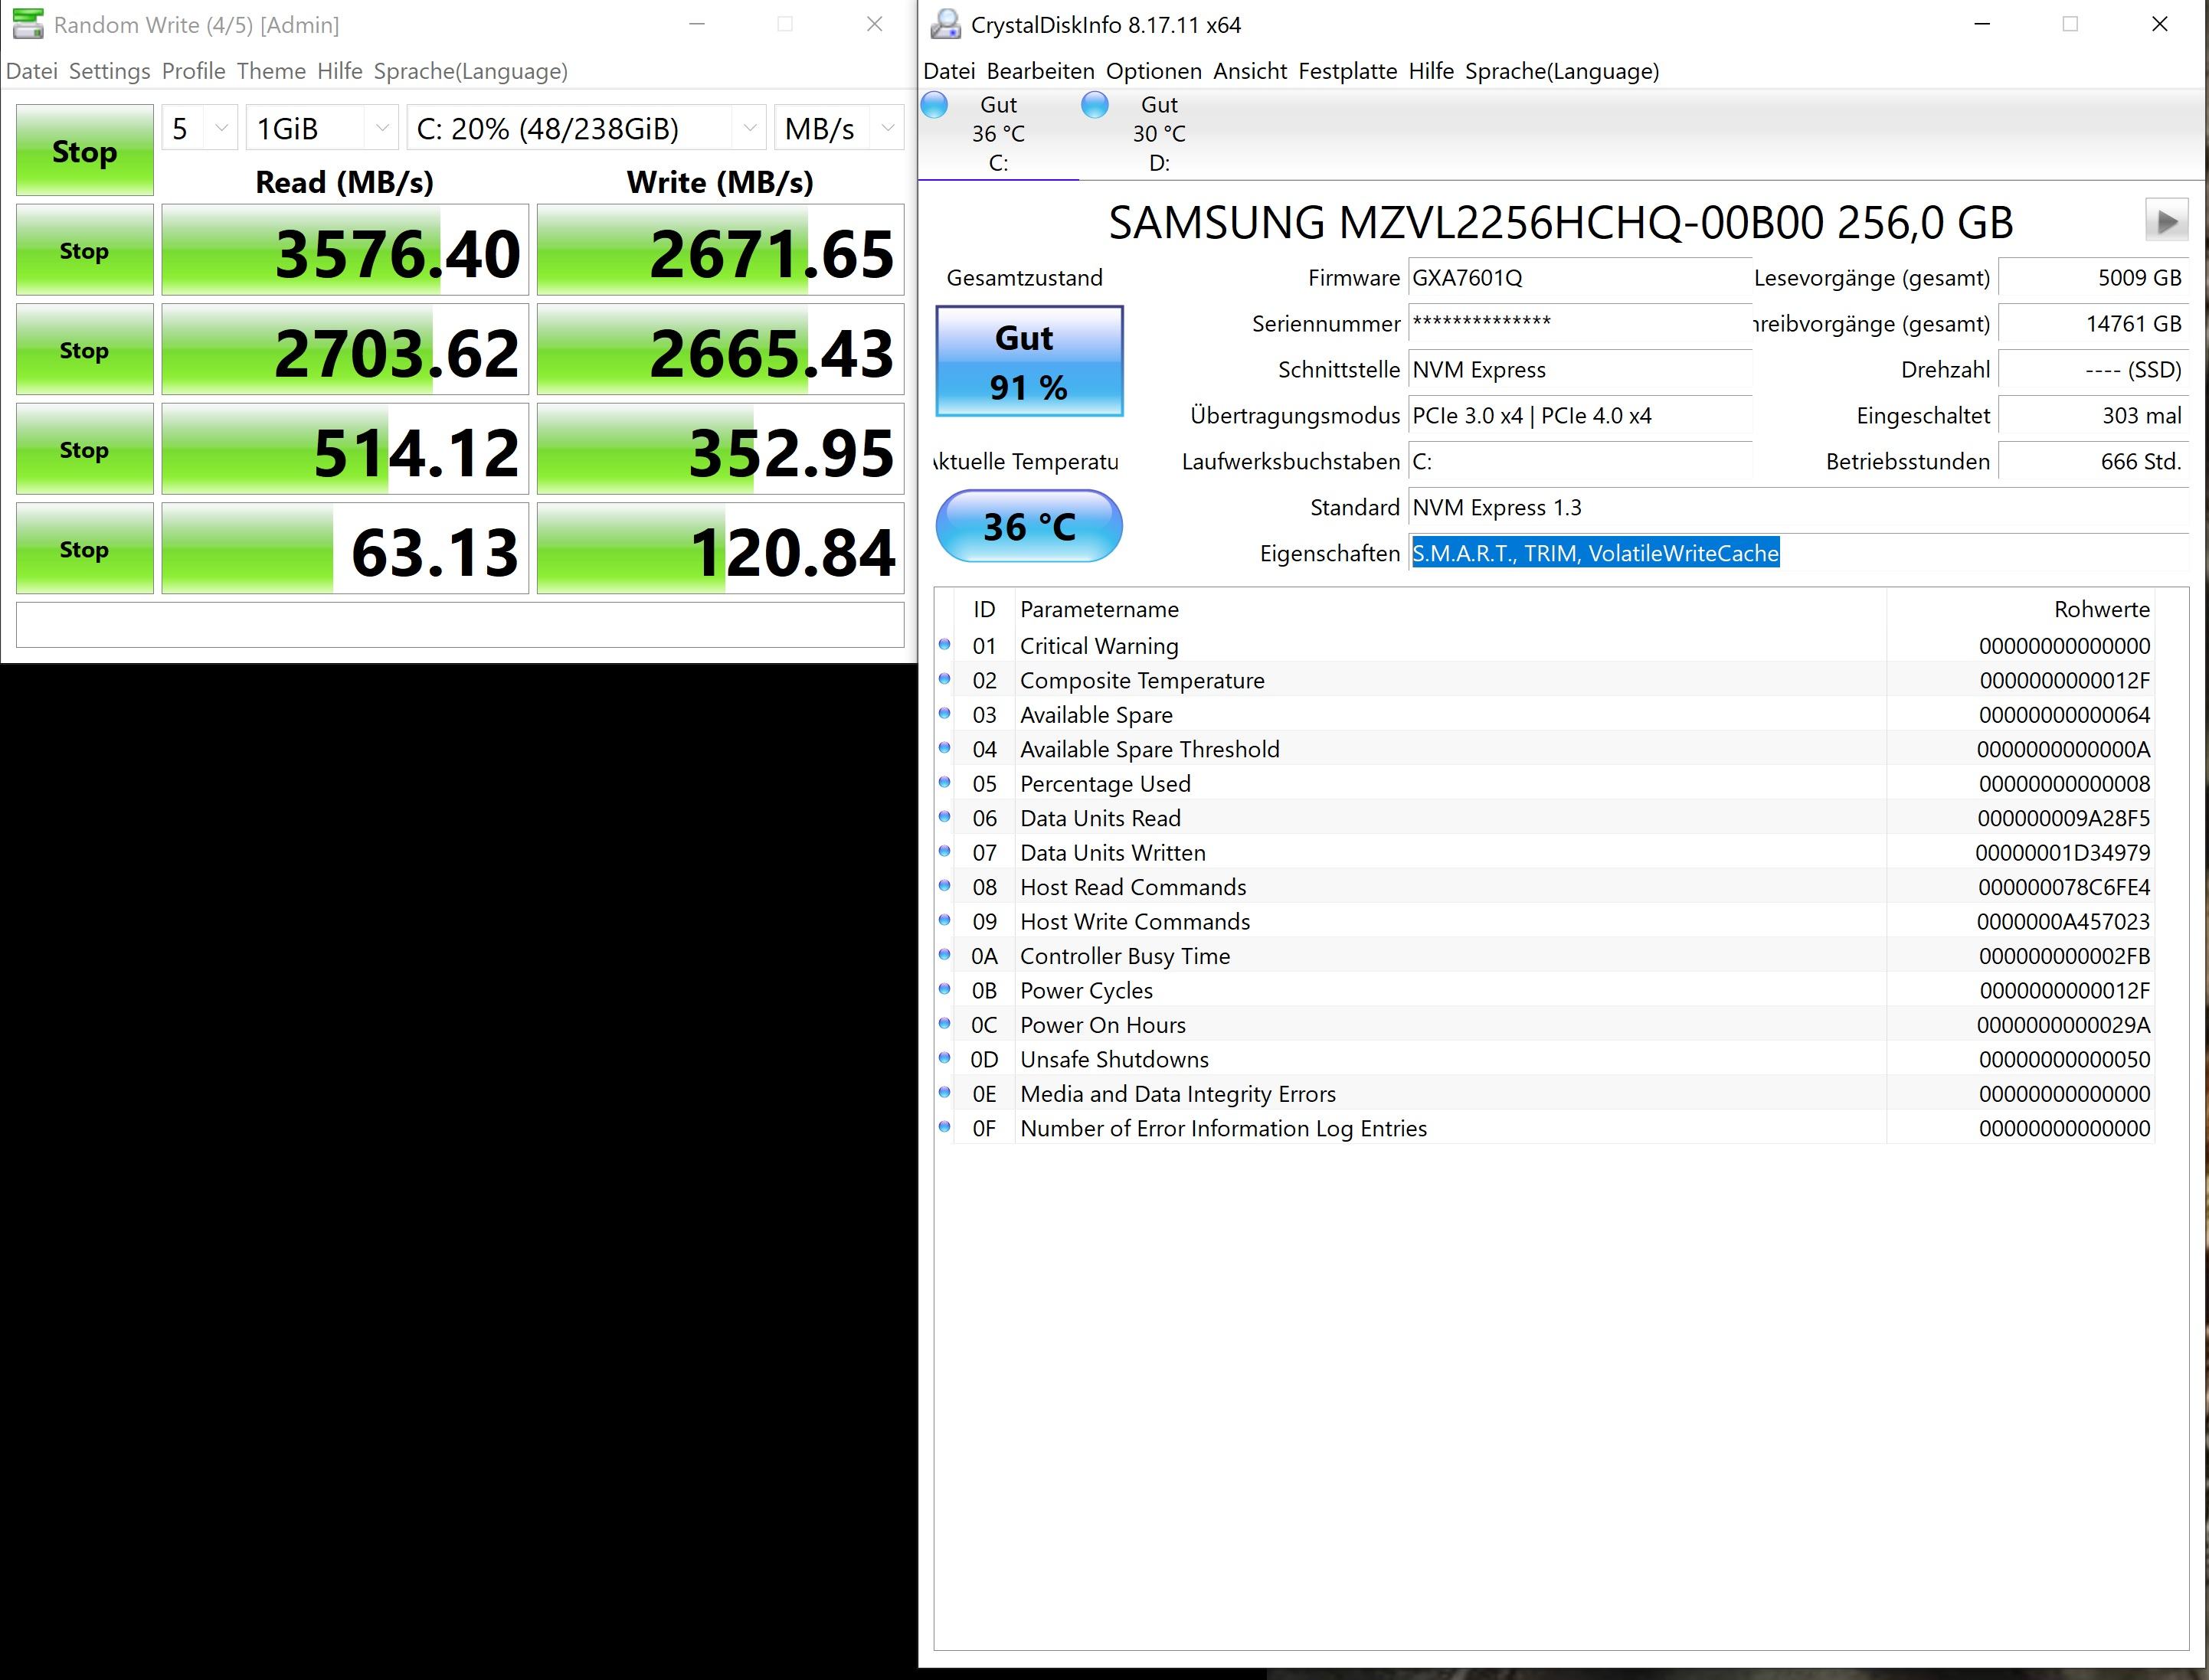This screenshot has height=1680, width=2209.
Task: Click Stop button beside 2703.62 read result
Action: point(85,349)
